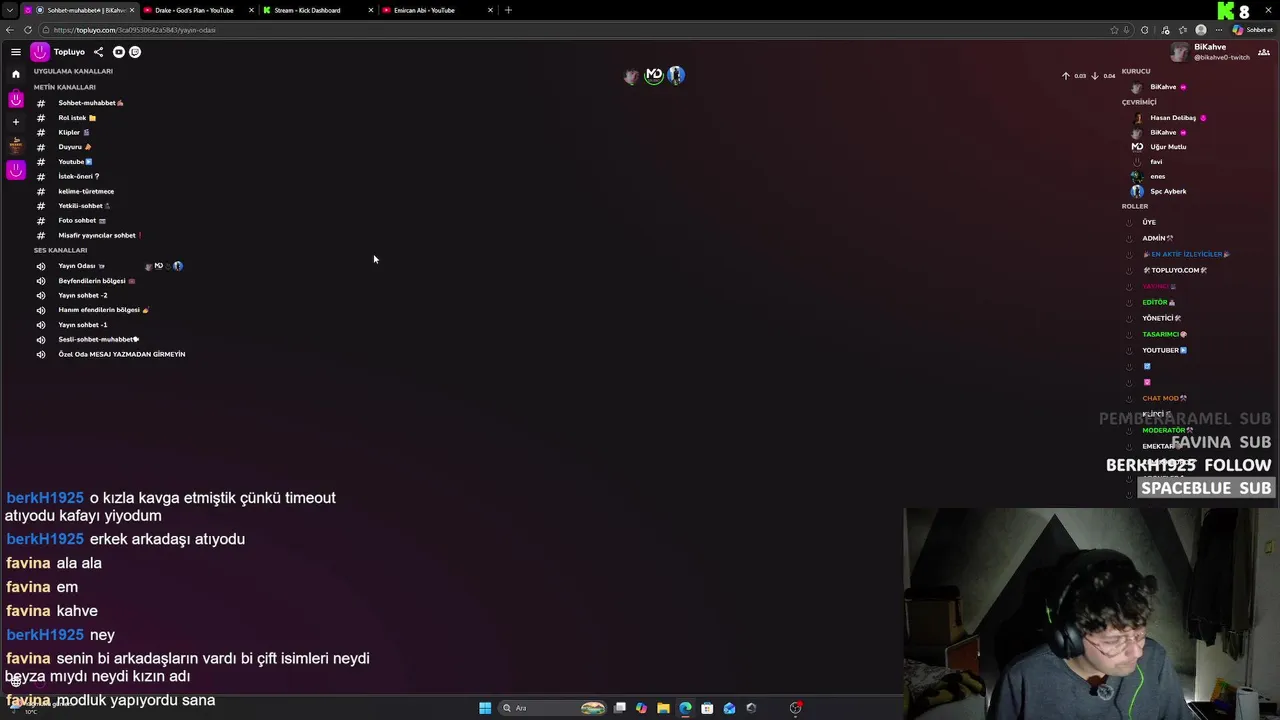Collapse the METİN KANALLARI category

pyautogui.click(x=65, y=87)
